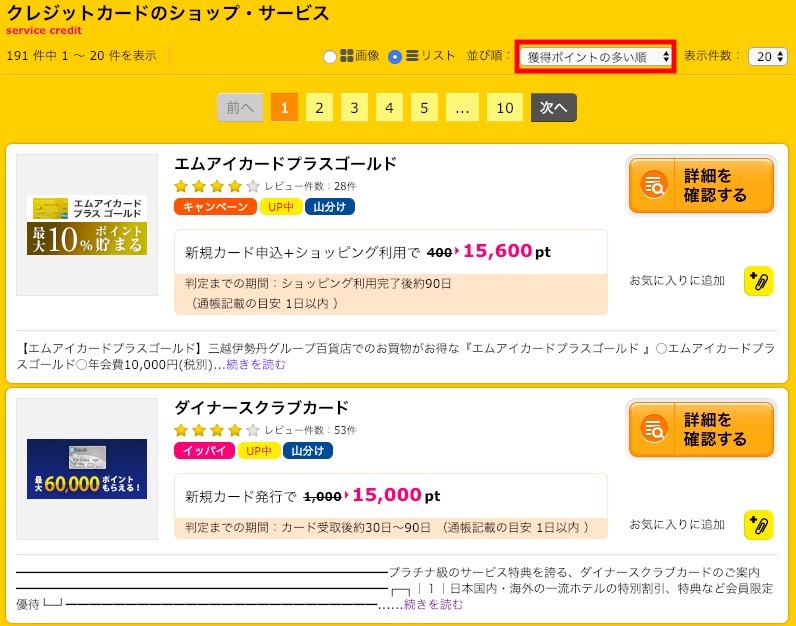Click the ダイナースクラブ 60,000ポイント banner thumbnail
Screen dimensions: 796x626
[x=87, y=469]
